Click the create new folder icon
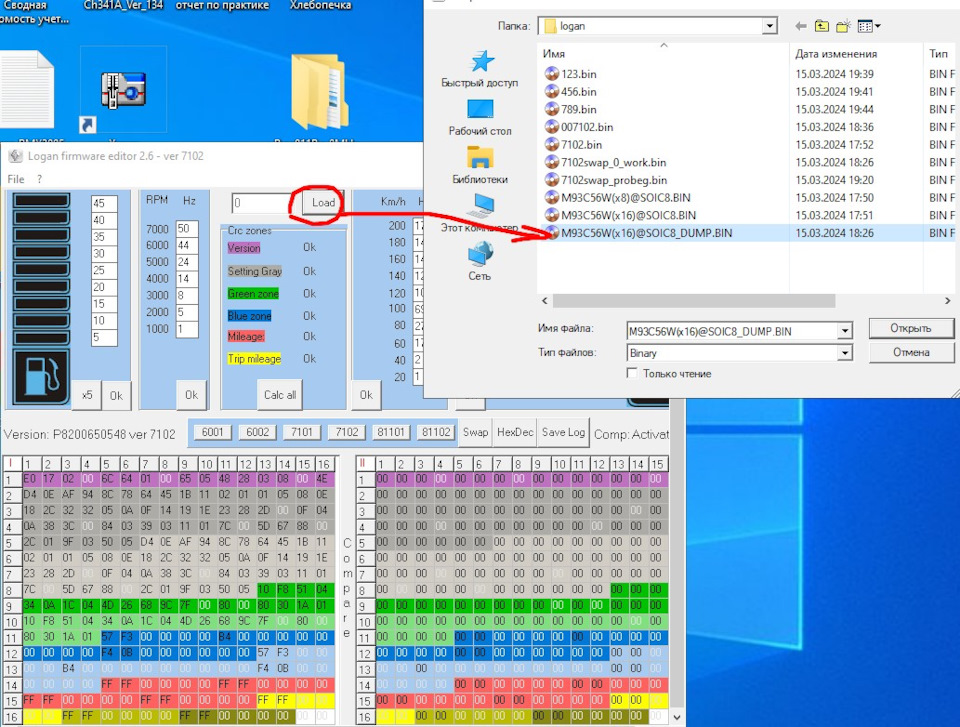 point(844,26)
